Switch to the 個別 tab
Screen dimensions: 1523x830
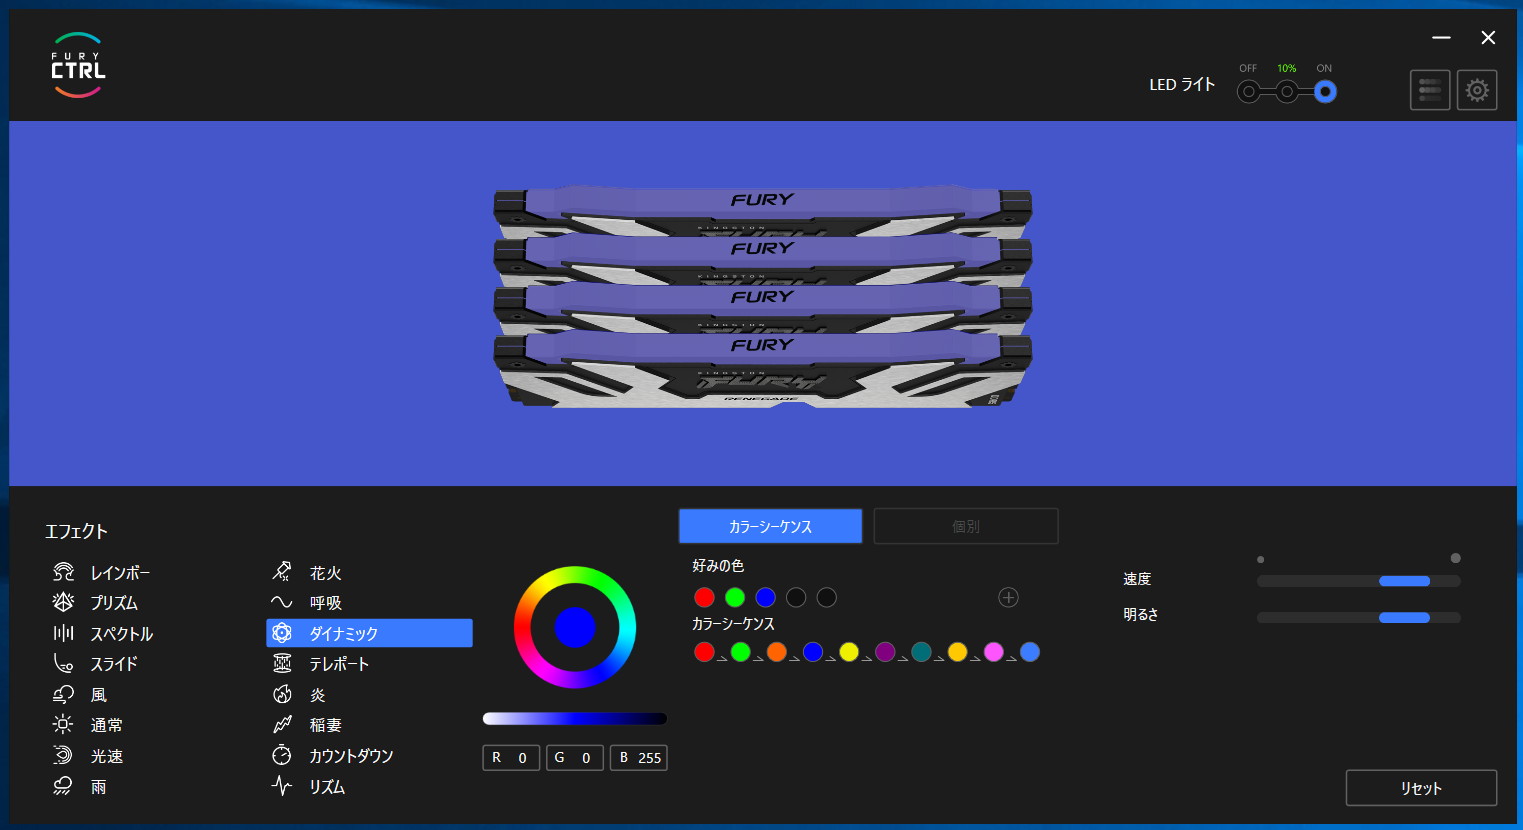(x=966, y=526)
